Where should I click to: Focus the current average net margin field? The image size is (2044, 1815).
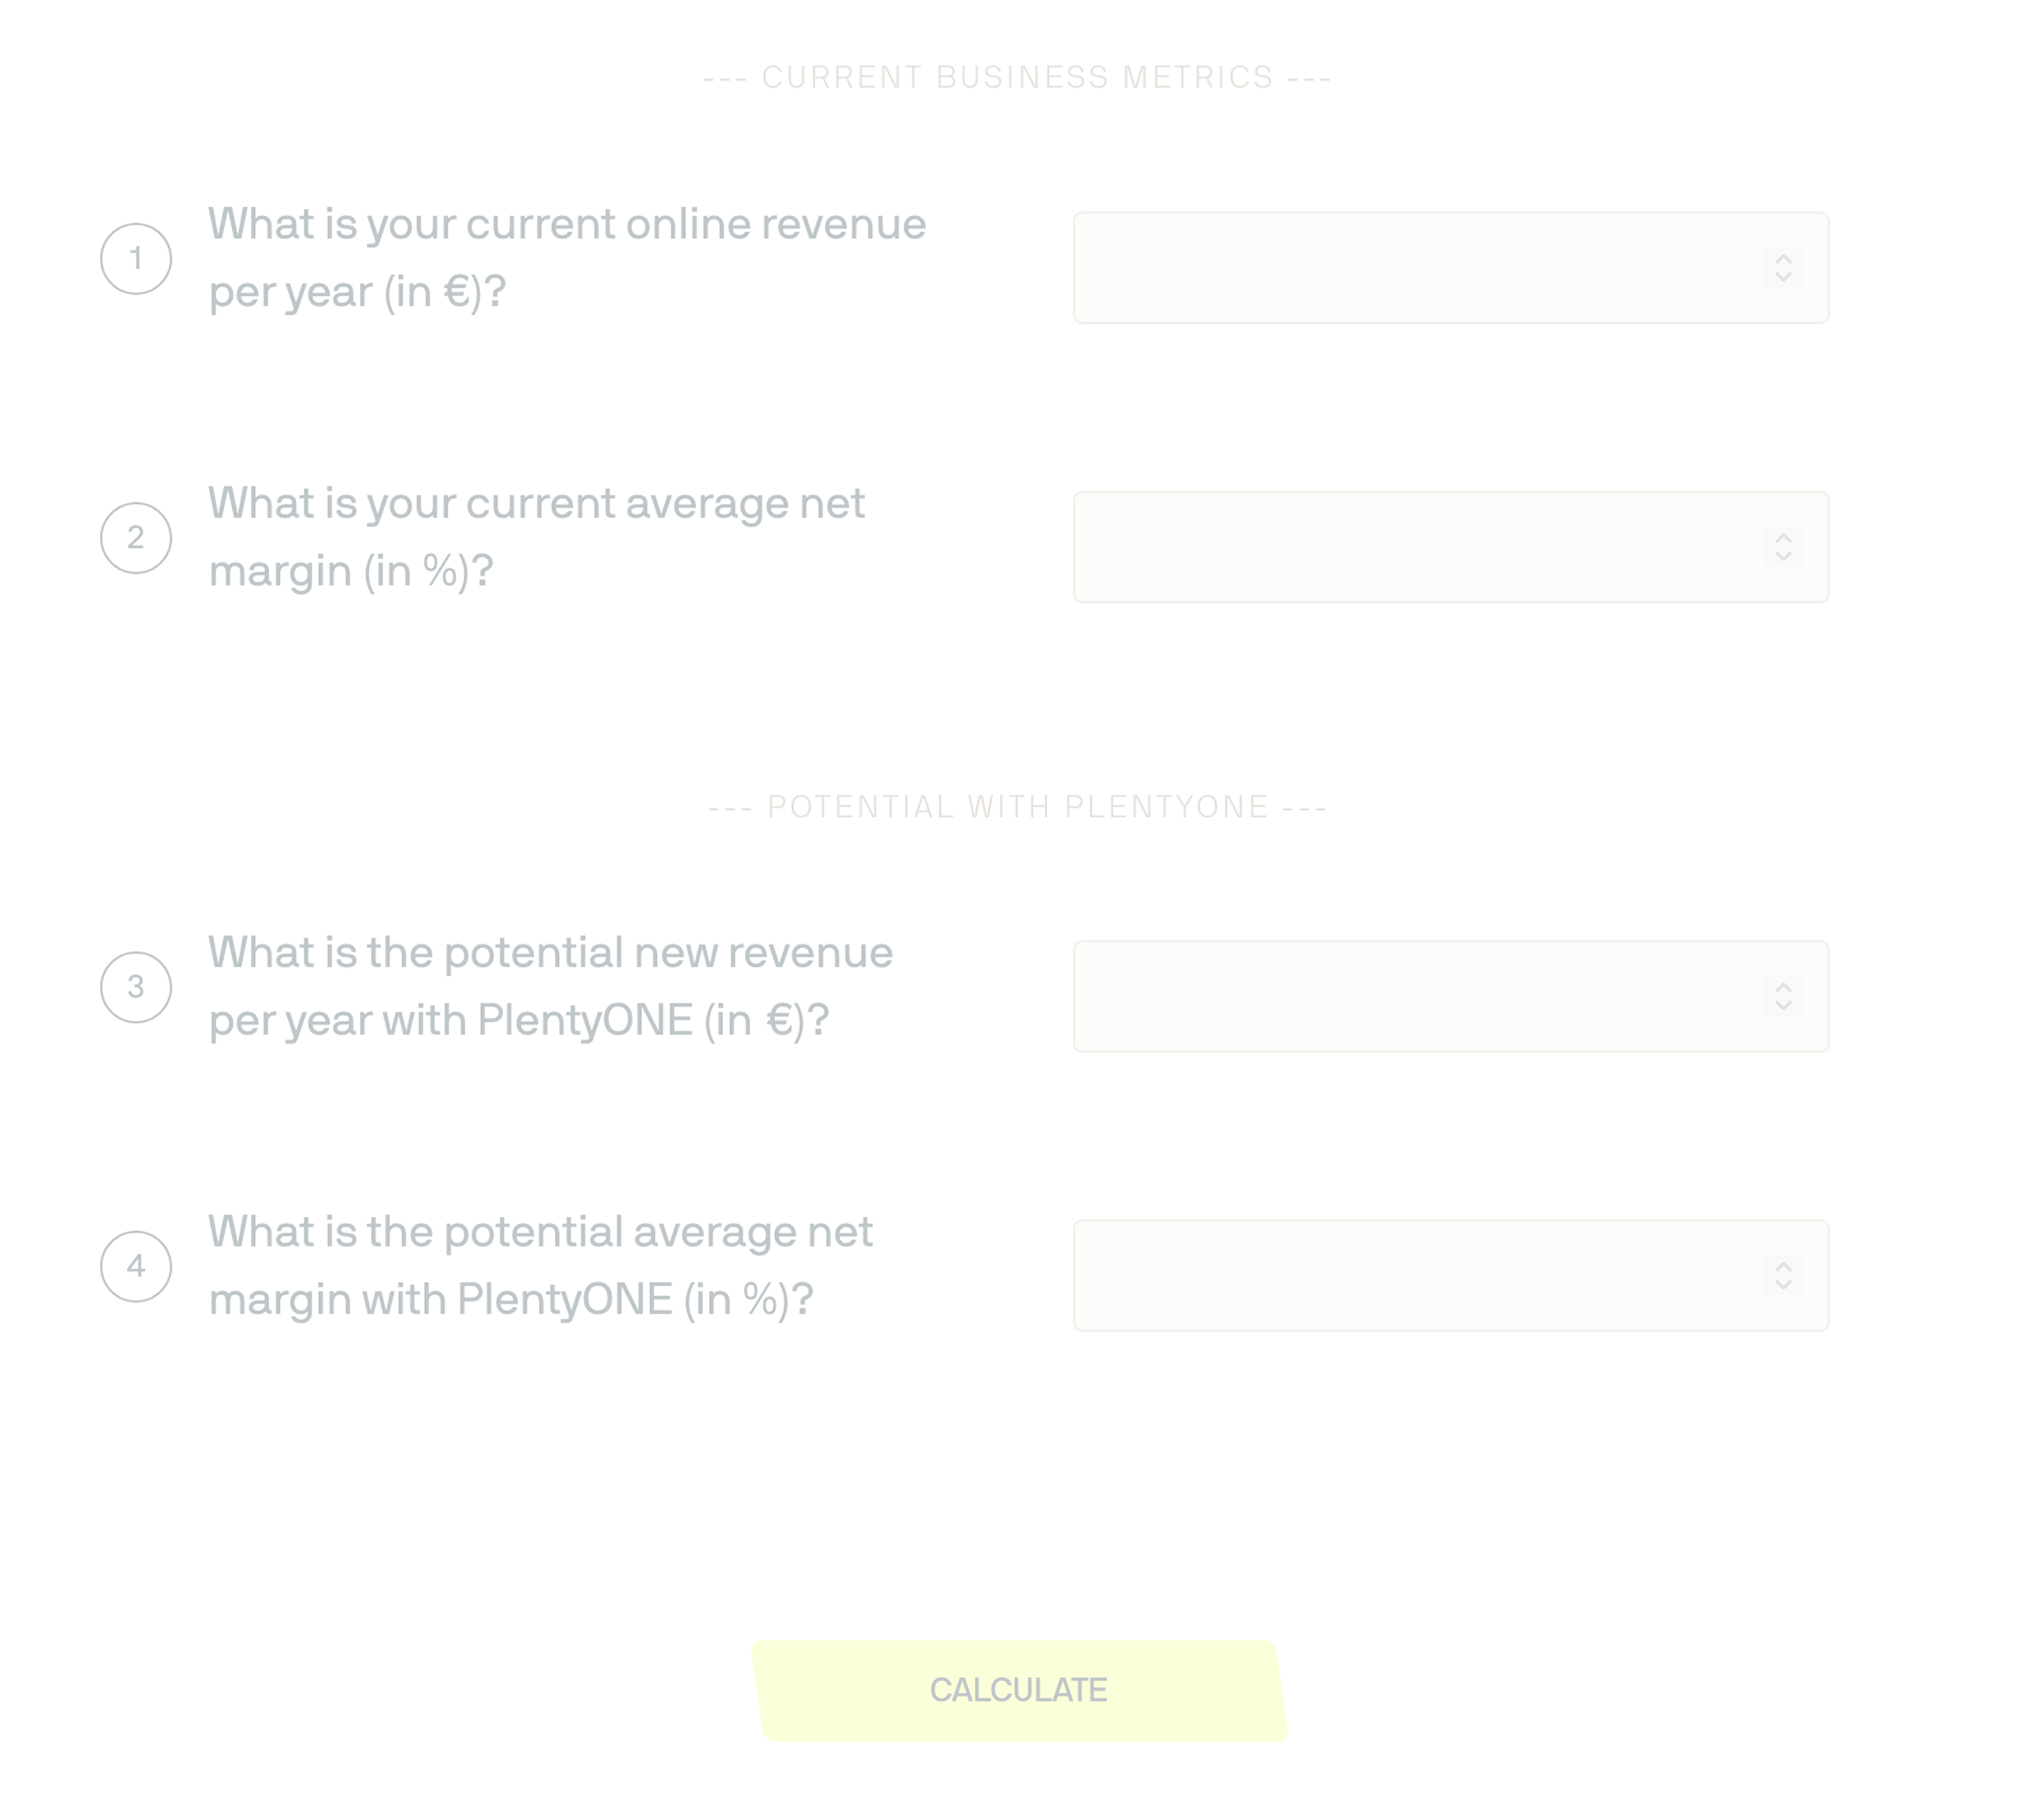[1410, 547]
